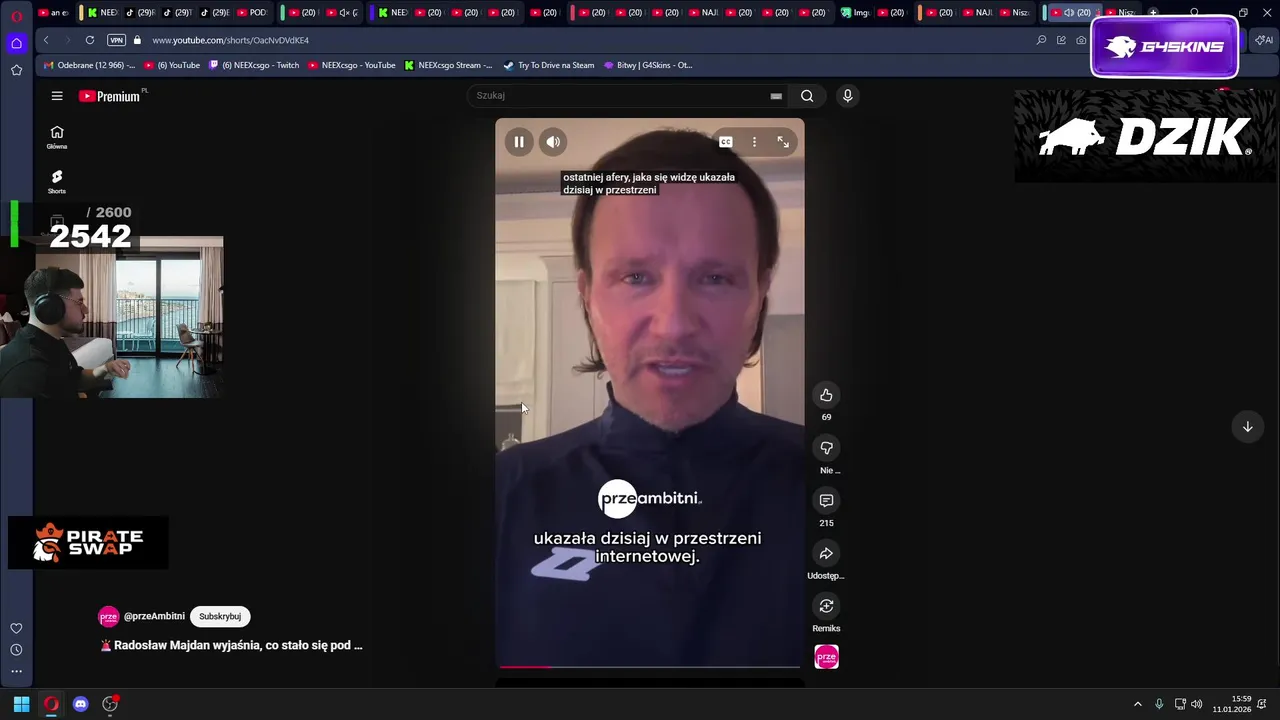Go to YouTube Premium home logo
Viewport: 1280px width, 720px height.
[109, 96]
